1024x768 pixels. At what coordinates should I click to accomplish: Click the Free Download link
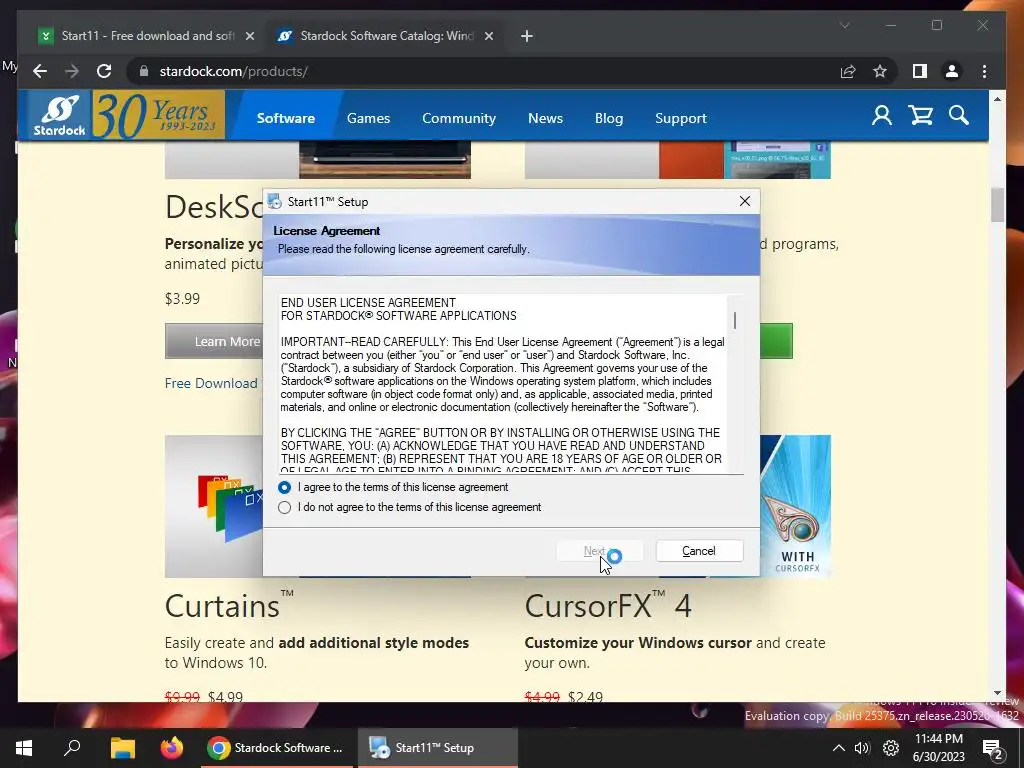[211, 383]
